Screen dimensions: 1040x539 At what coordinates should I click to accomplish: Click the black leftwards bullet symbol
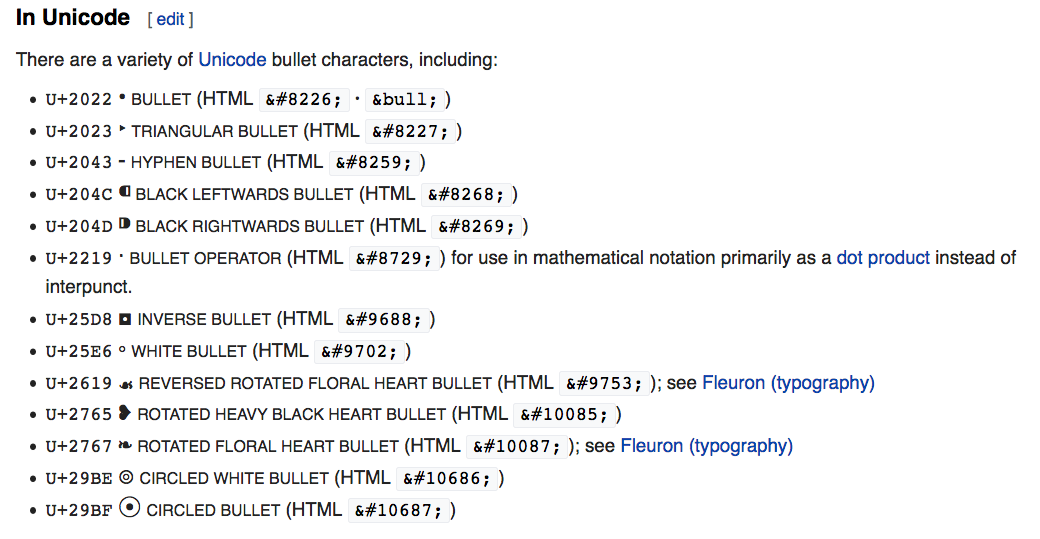point(125,192)
